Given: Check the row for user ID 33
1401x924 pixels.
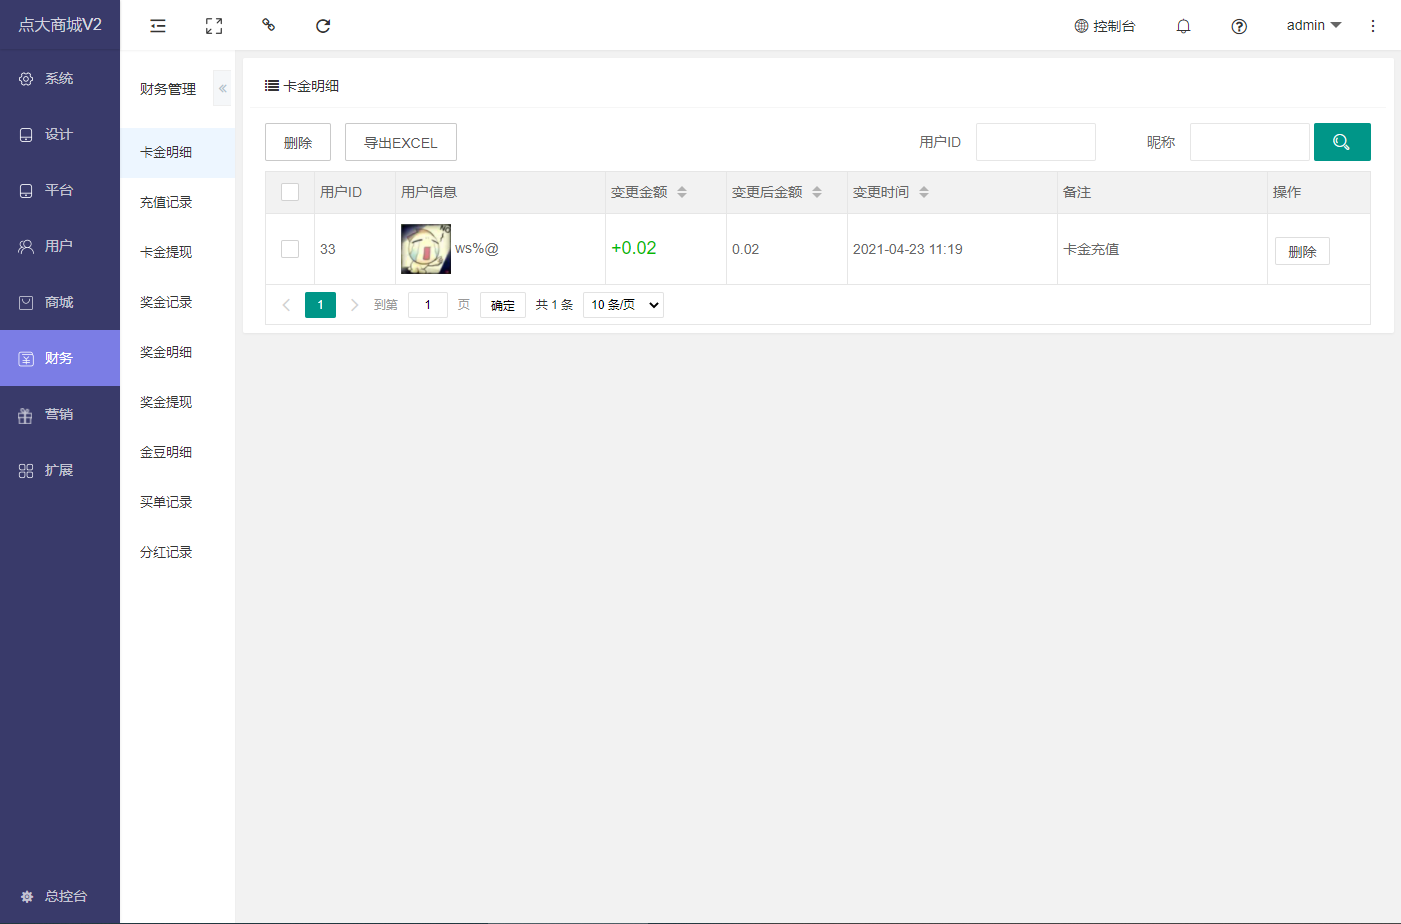Looking at the screenshot, I should 290,249.
